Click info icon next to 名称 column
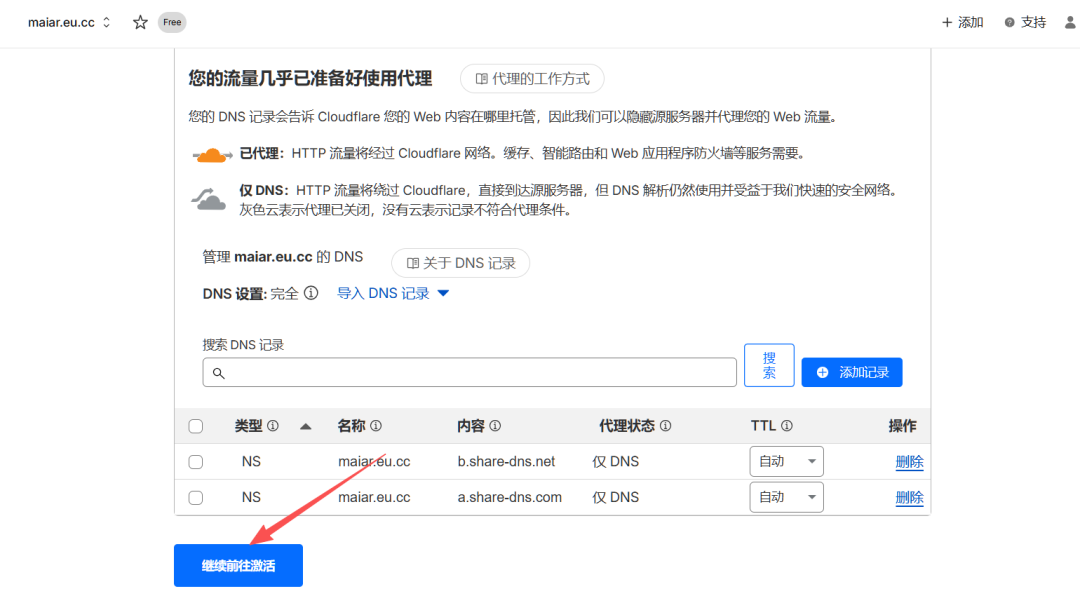This screenshot has width=1080, height=603. 376,426
